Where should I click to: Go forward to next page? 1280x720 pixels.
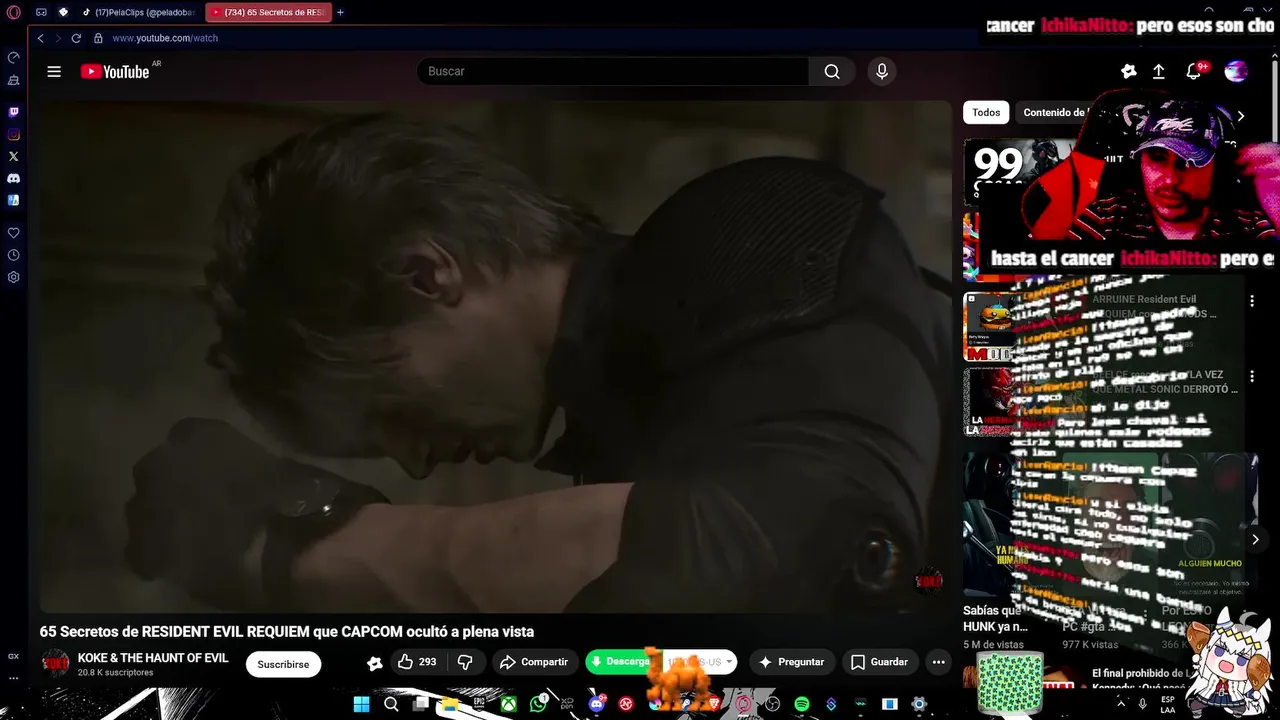click(58, 38)
